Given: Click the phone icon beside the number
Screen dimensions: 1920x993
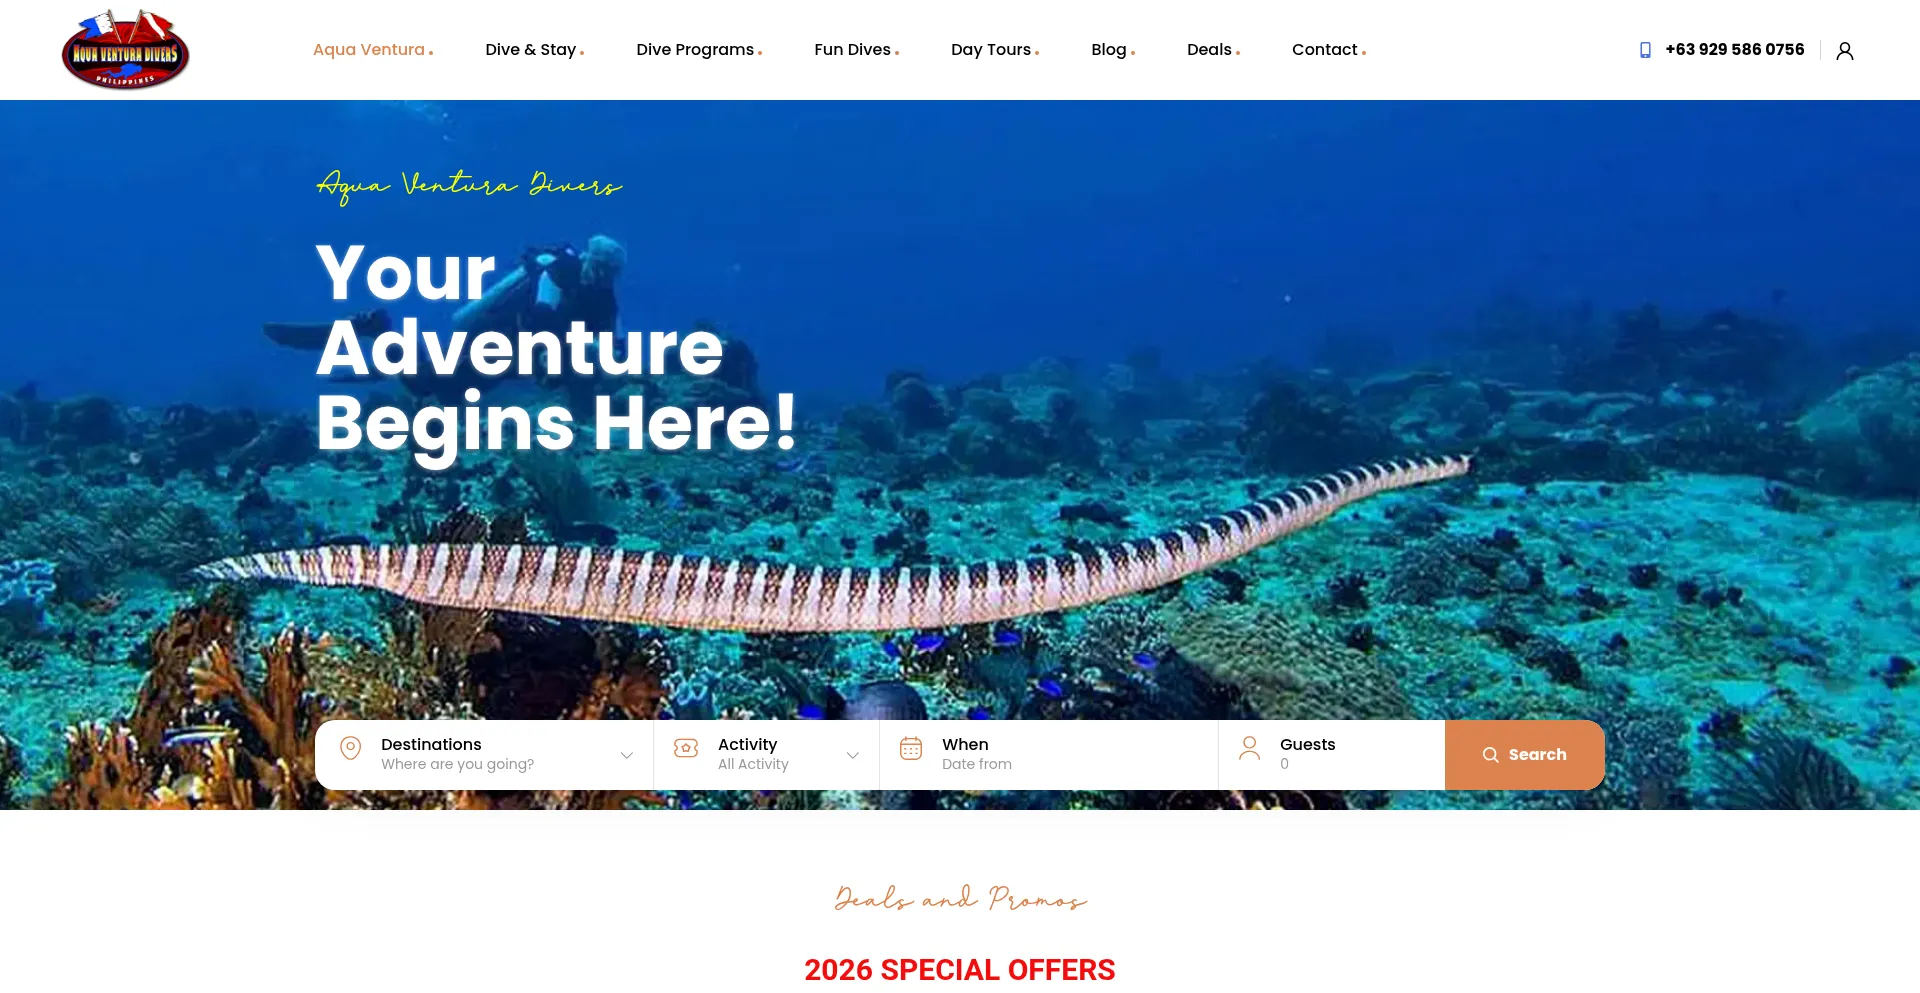Looking at the screenshot, I should tap(1645, 50).
